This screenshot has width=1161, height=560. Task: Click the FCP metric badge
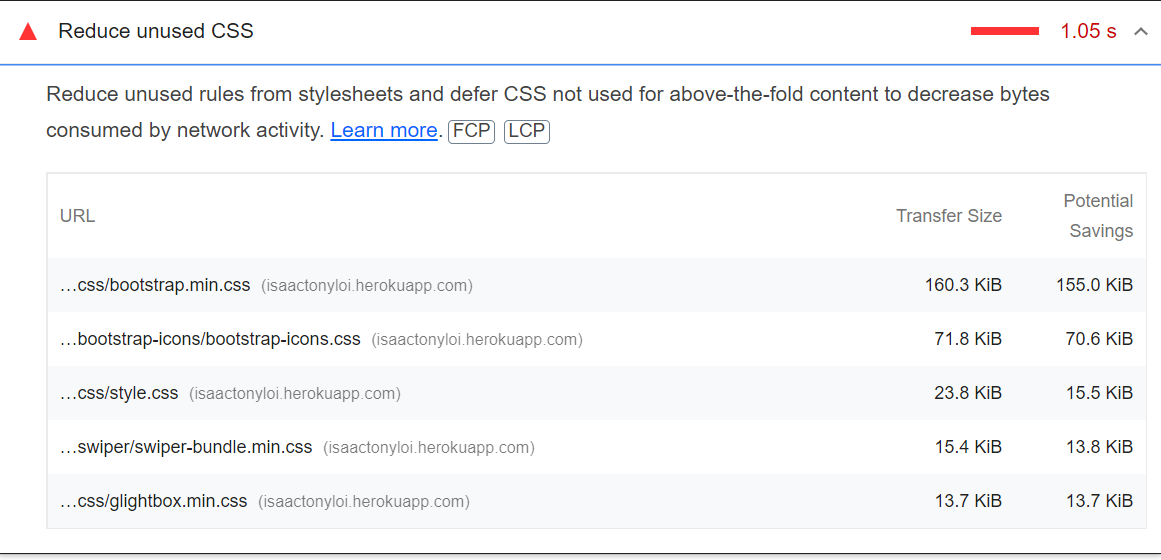pyautogui.click(x=471, y=131)
